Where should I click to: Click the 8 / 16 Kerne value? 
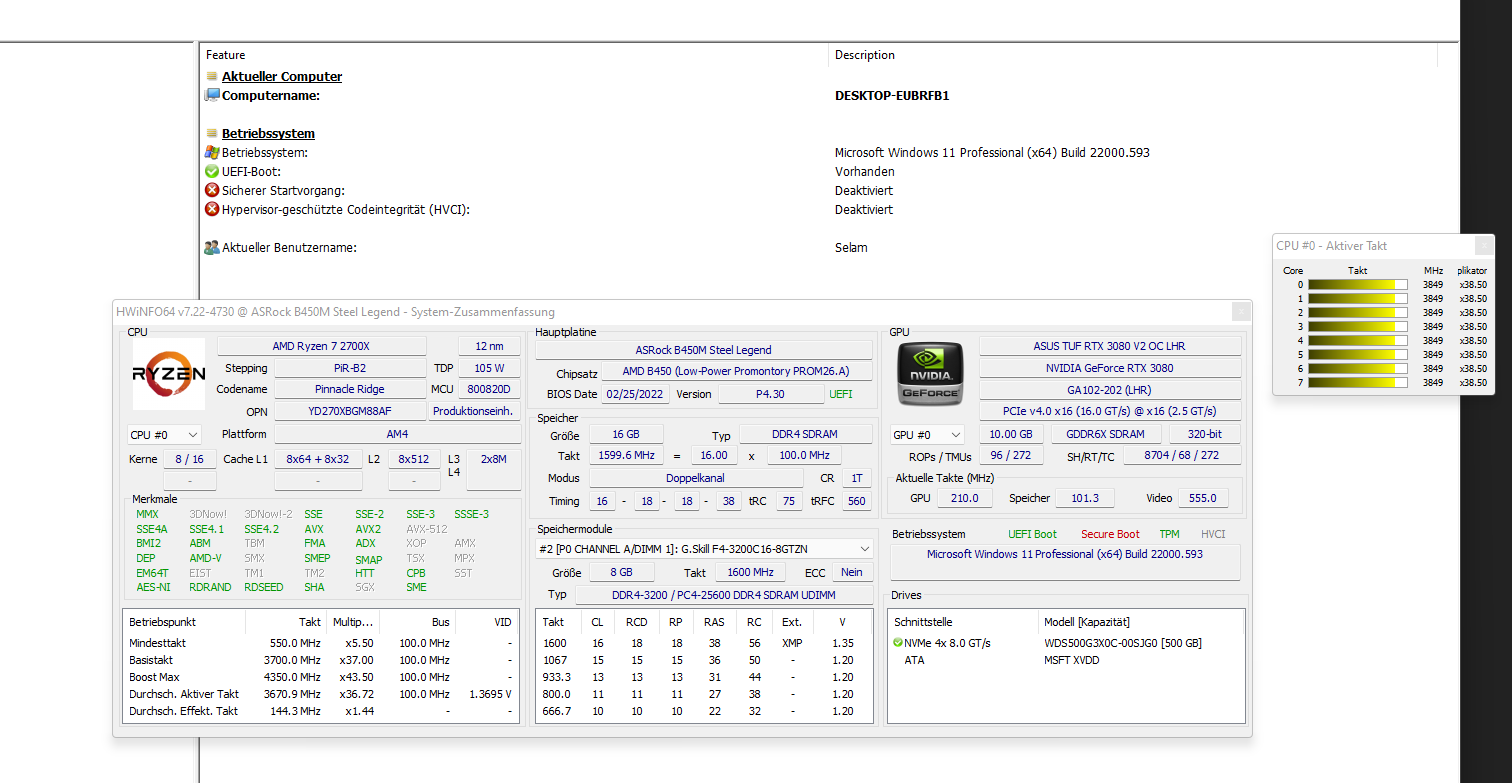(x=188, y=459)
